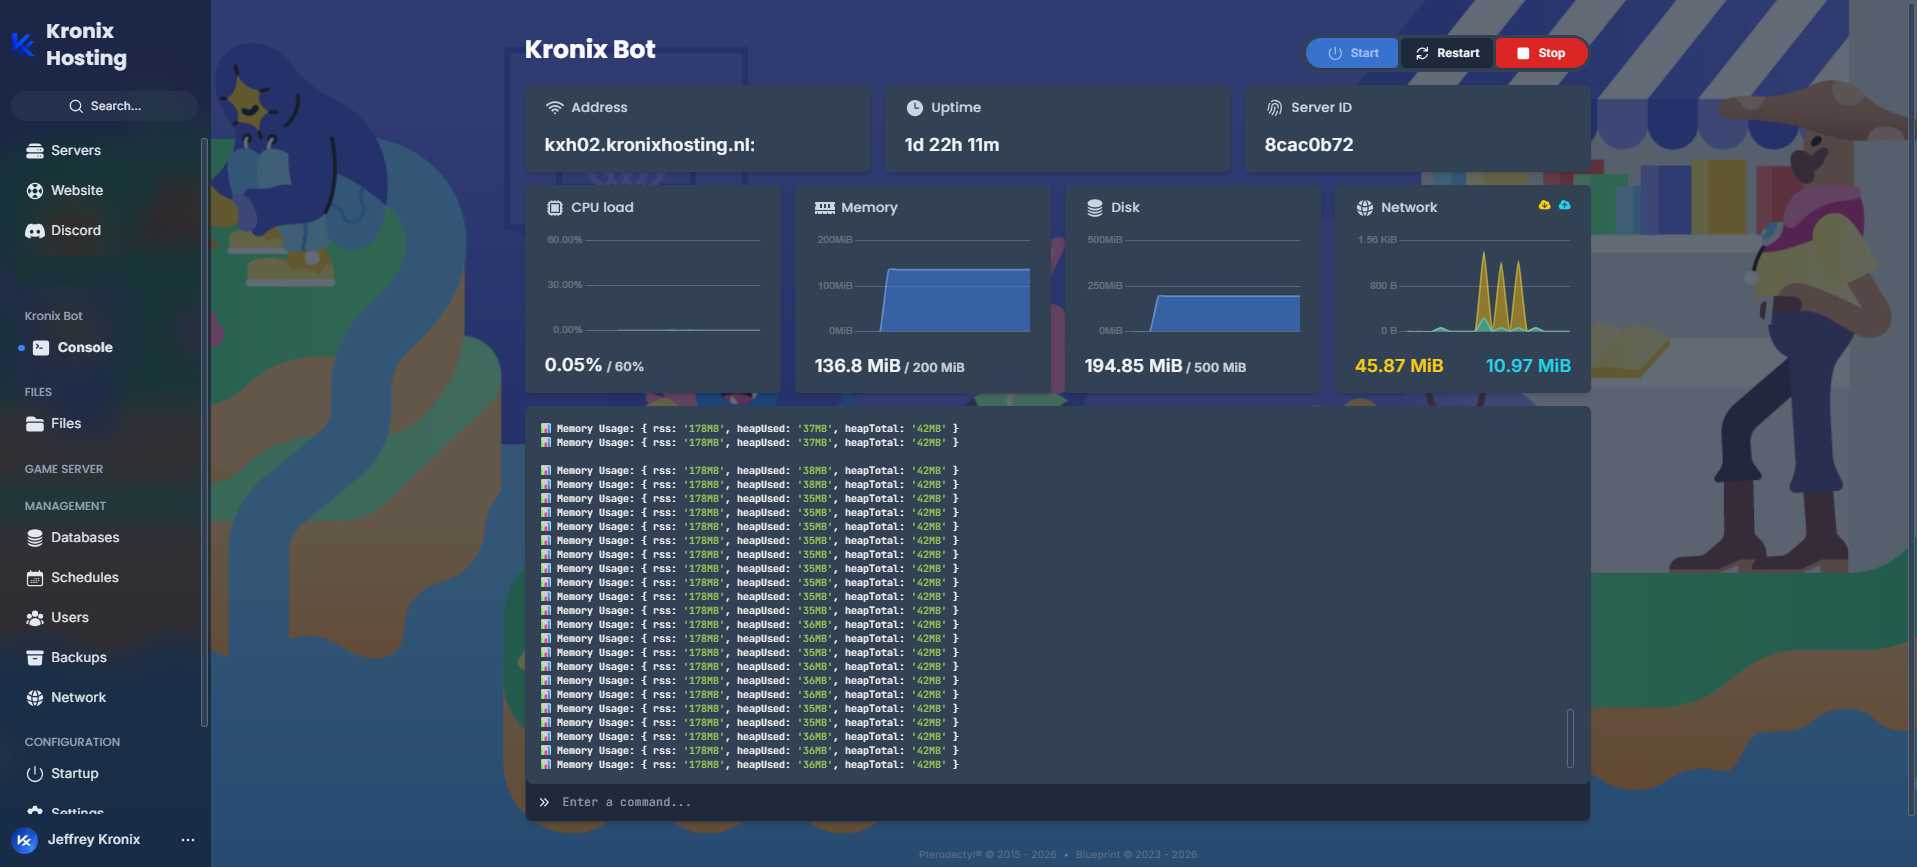Focus the console command input
Viewport: 1917px width, 867px height.
point(1058,802)
